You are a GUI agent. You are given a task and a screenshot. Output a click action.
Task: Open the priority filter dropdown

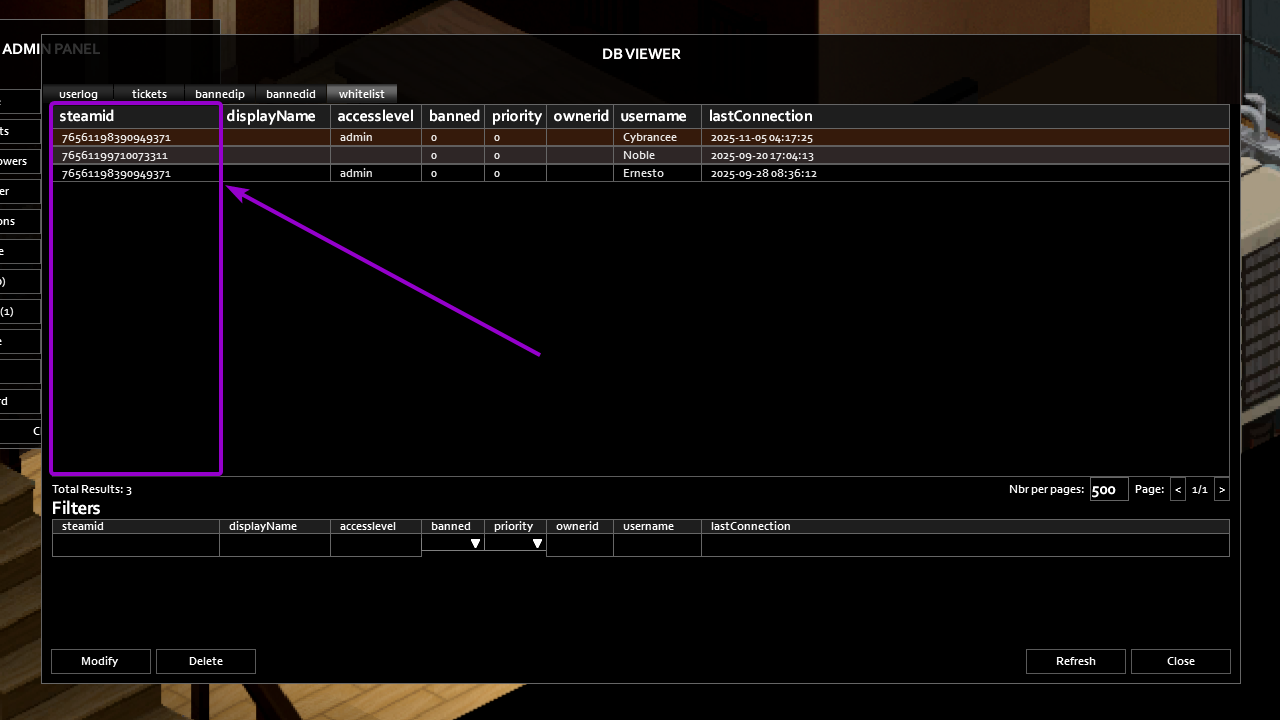tap(538, 543)
